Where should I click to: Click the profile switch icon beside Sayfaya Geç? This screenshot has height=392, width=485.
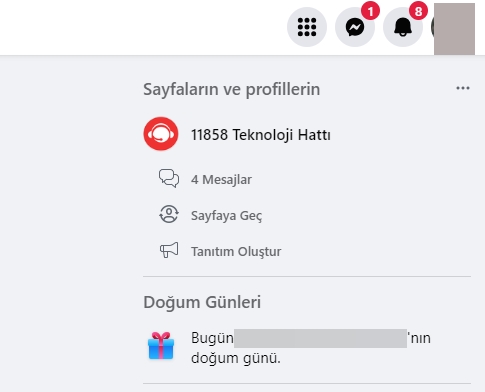[x=169, y=214]
